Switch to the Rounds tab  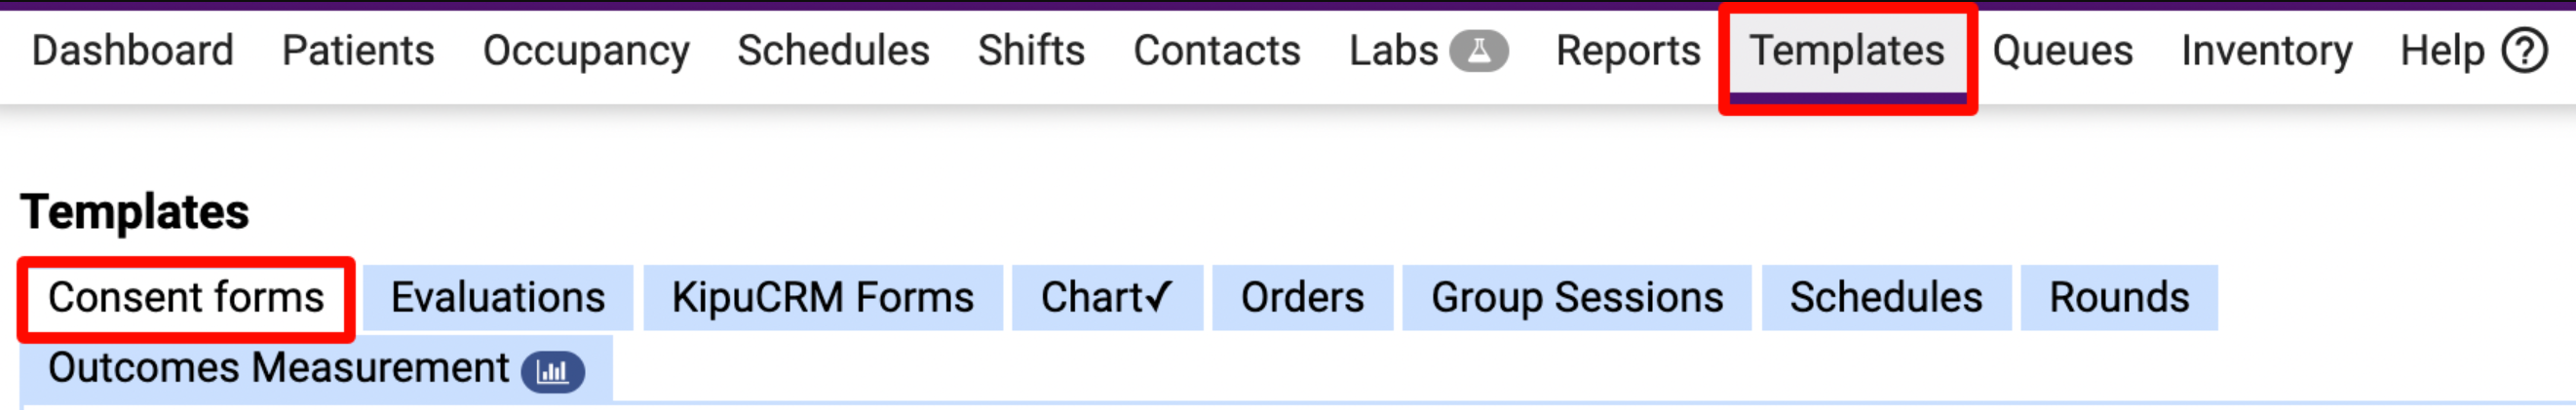pos(2118,298)
